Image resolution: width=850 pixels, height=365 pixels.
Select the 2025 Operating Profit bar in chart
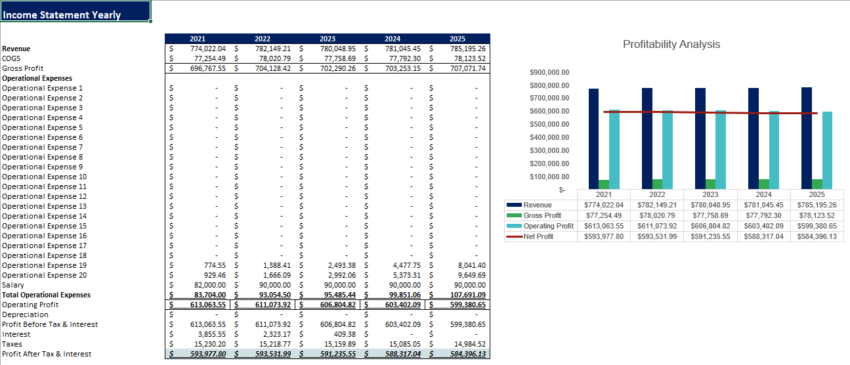click(x=827, y=150)
